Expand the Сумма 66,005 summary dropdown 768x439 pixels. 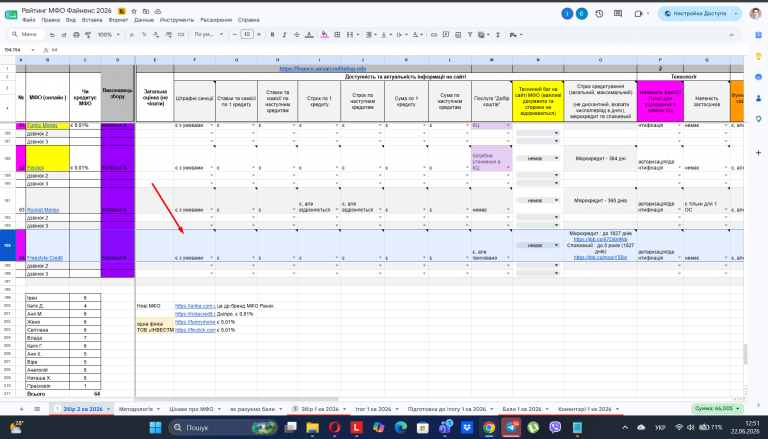[x=717, y=408]
